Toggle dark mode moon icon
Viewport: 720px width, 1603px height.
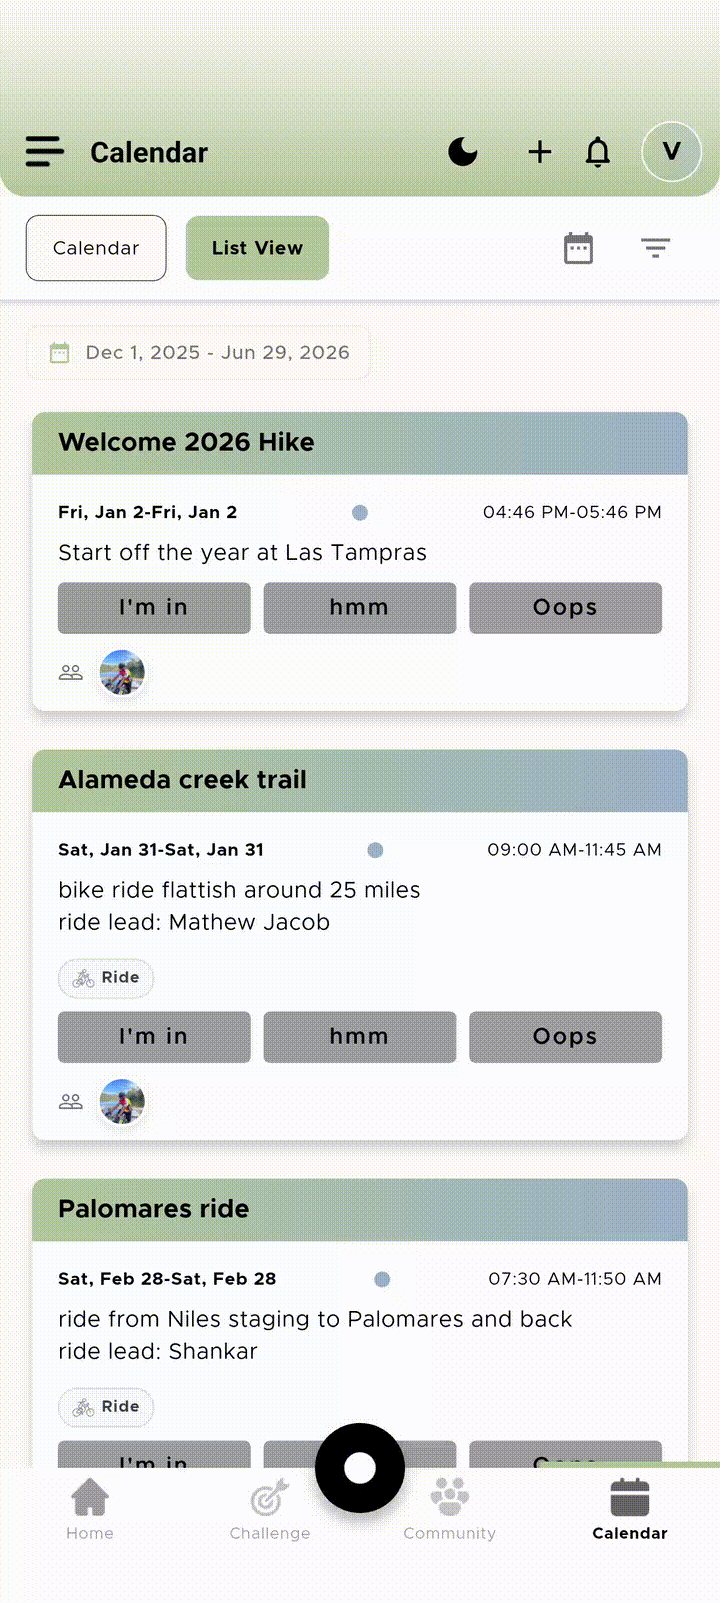coord(463,152)
